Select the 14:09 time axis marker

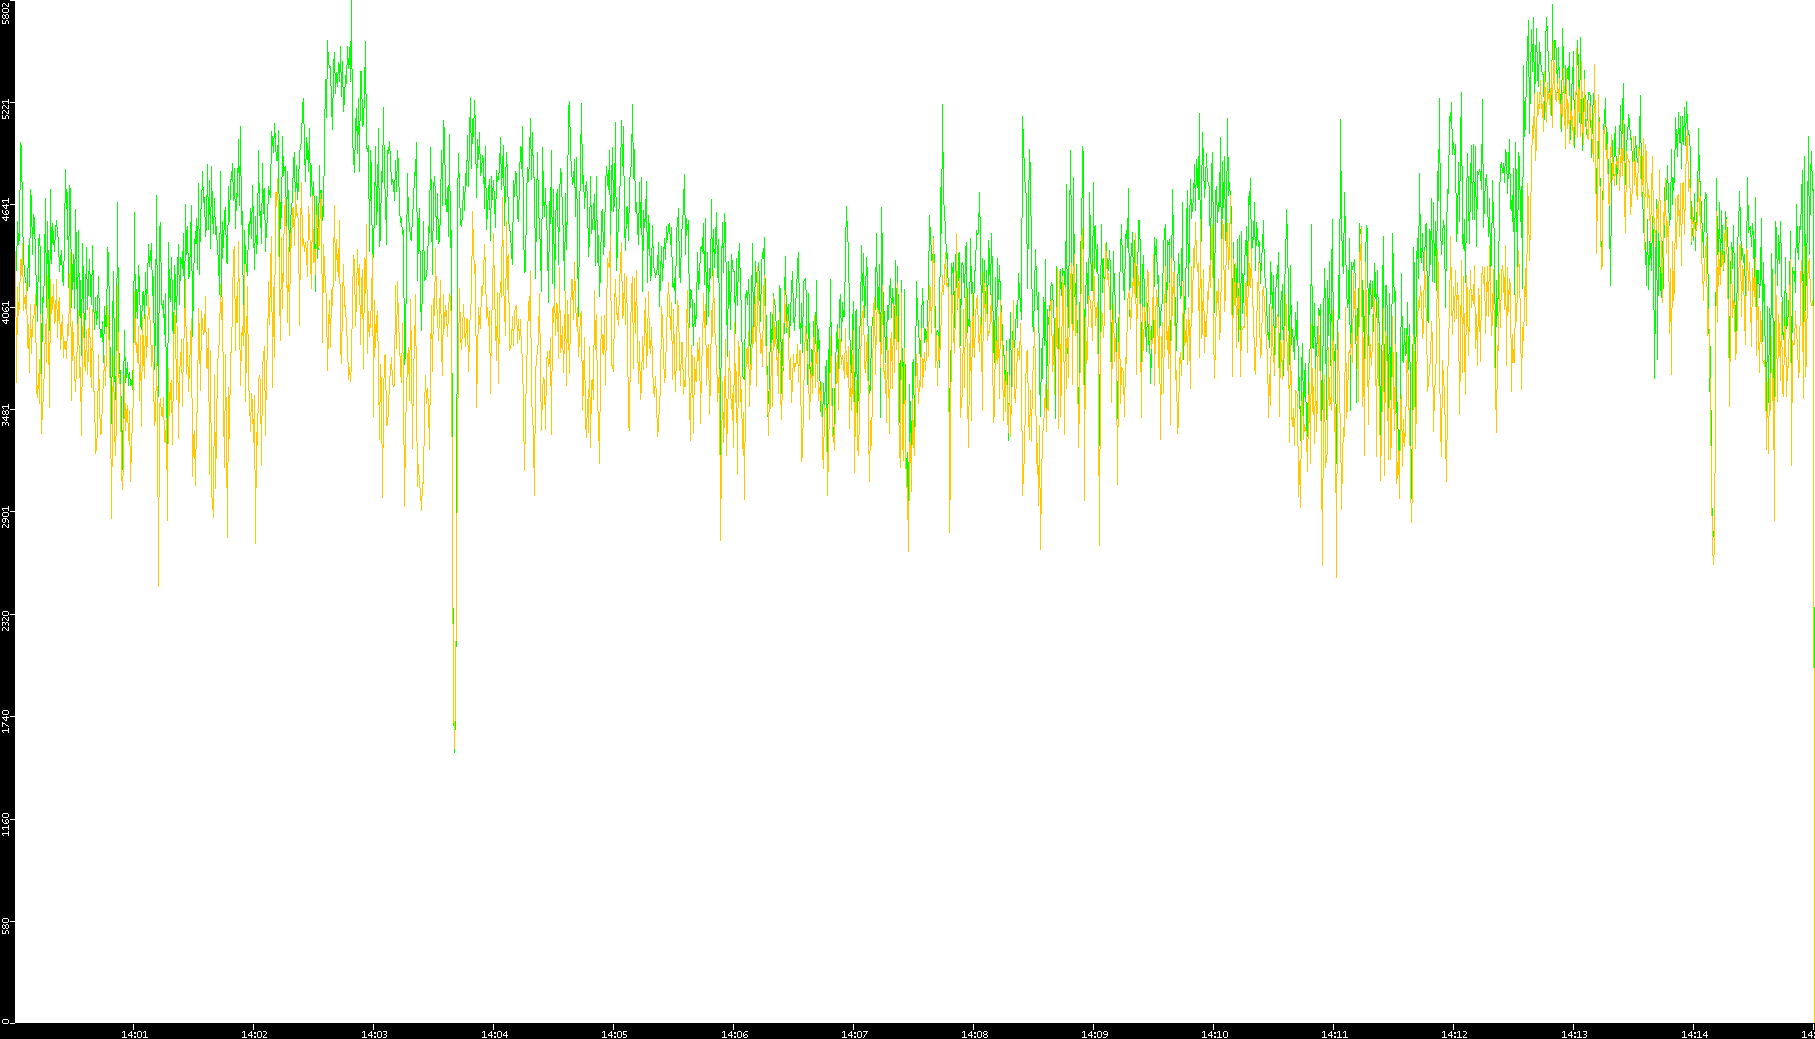[1094, 1033]
